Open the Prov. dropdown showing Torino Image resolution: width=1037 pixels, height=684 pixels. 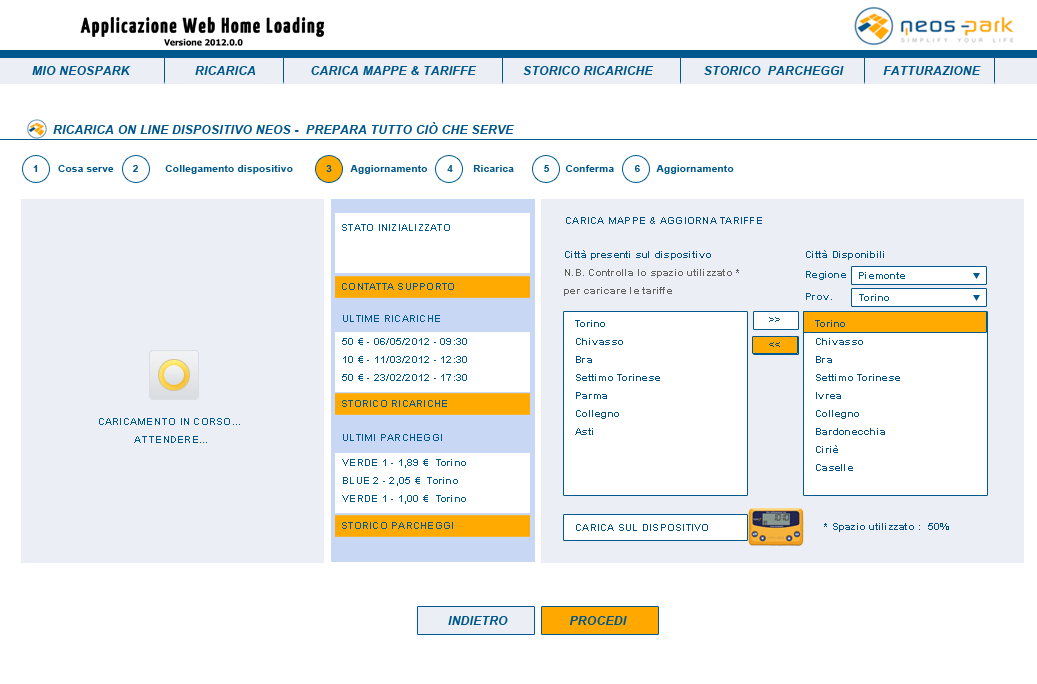coord(918,298)
